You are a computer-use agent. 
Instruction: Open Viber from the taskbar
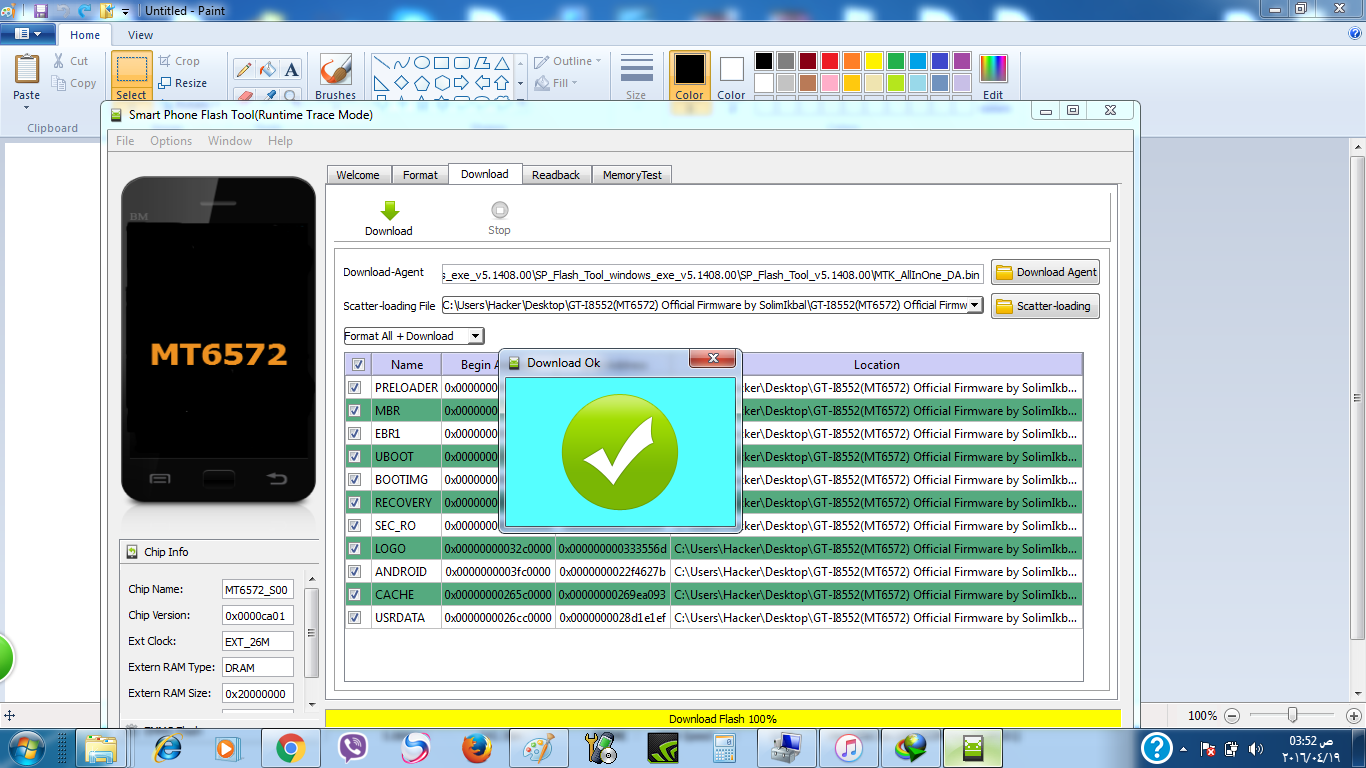point(353,747)
